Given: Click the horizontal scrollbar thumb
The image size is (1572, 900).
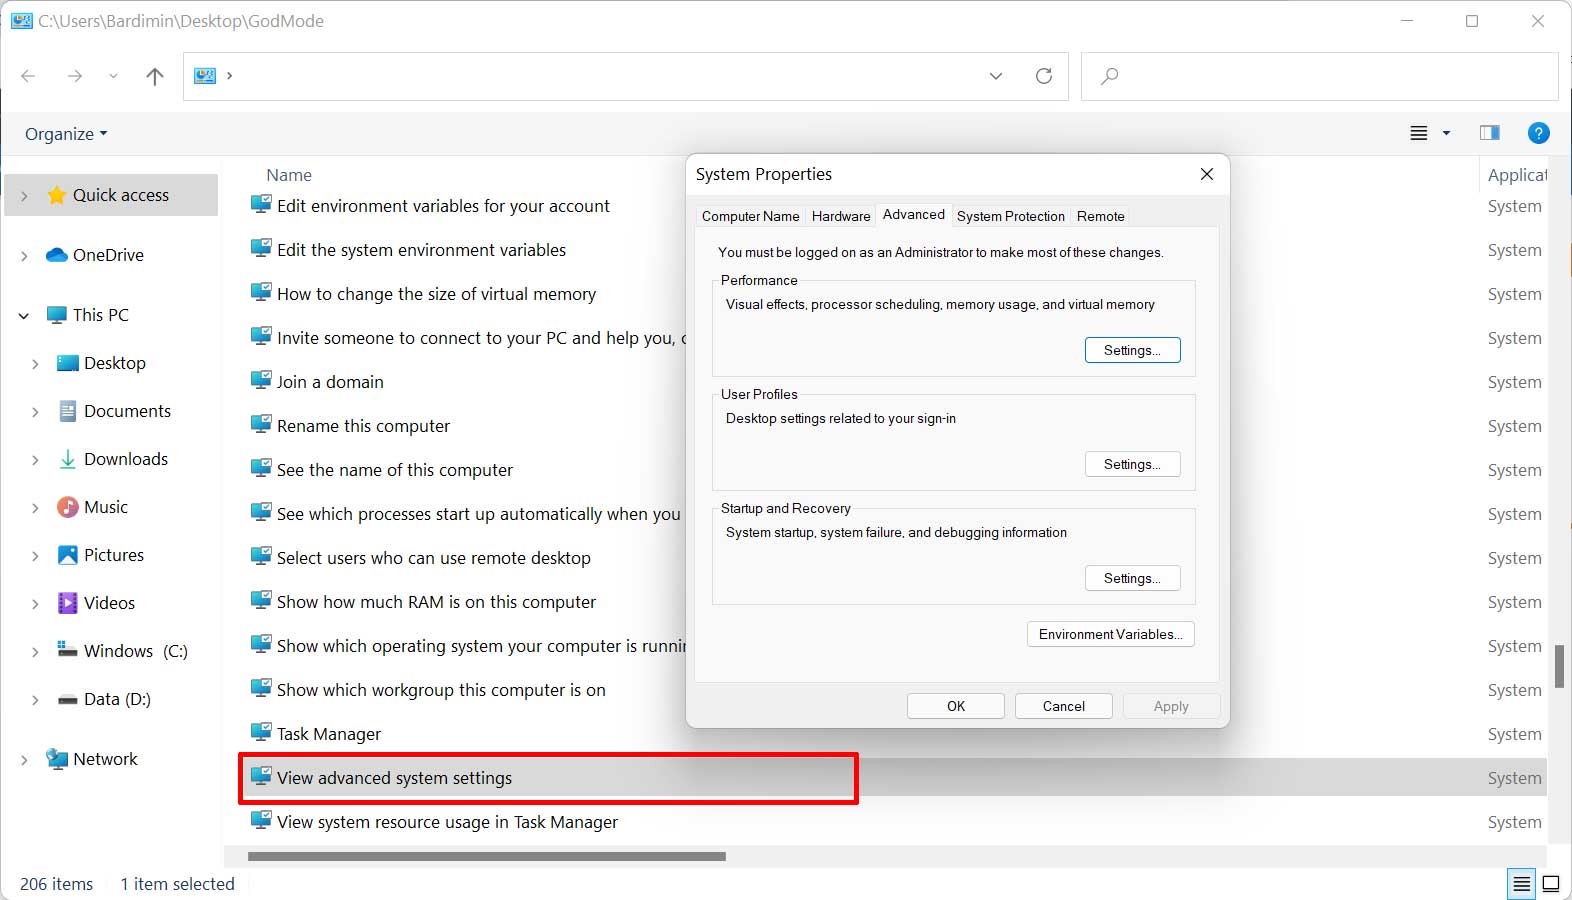Looking at the screenshot, I should tap(487, 856).
